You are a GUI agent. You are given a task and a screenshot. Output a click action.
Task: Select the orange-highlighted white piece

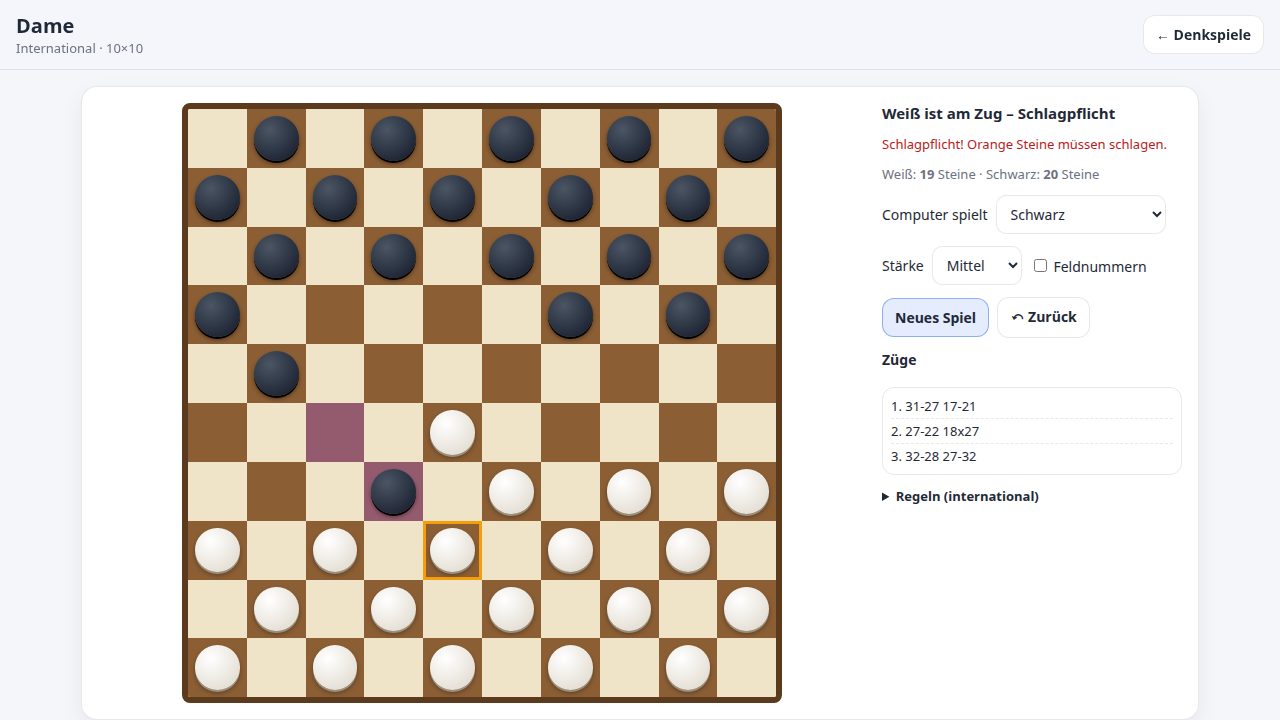452,550
